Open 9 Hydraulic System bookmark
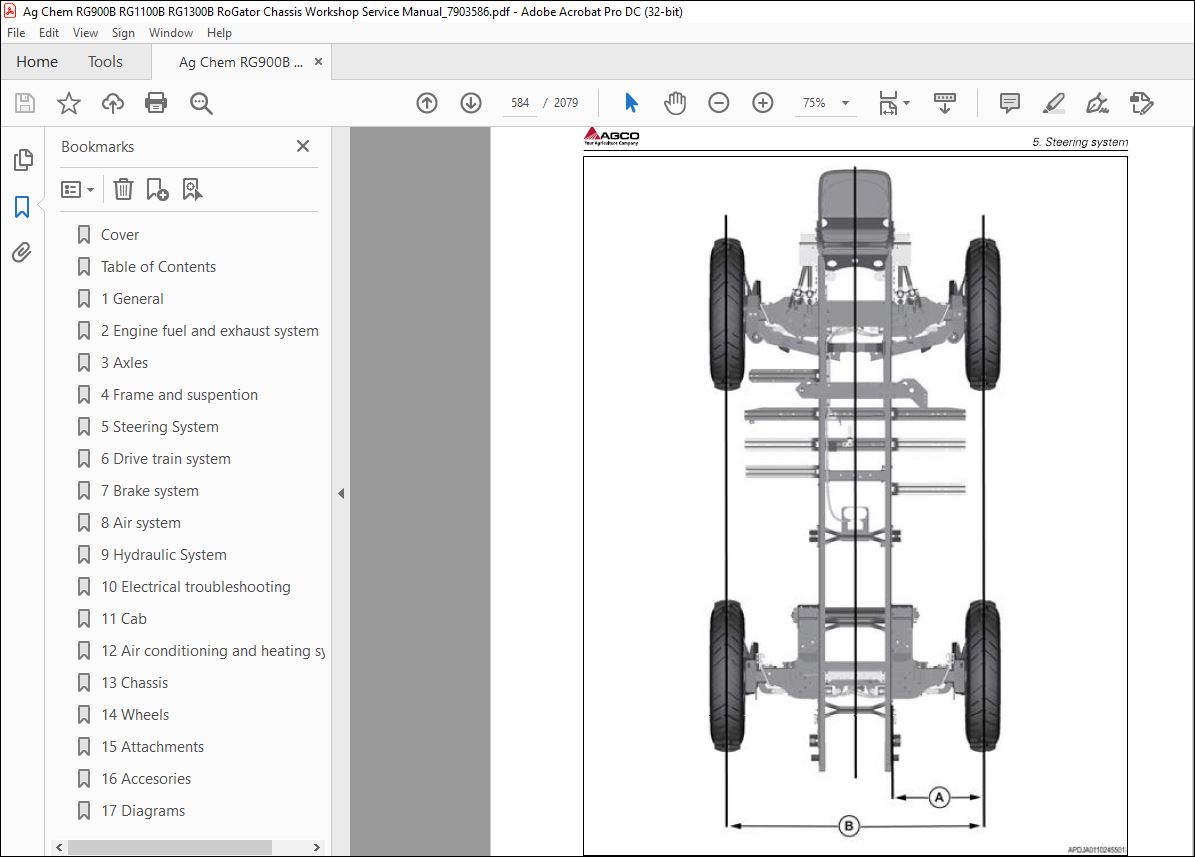This screenshot has width=1195, height=857. click(x=163, y=555)
